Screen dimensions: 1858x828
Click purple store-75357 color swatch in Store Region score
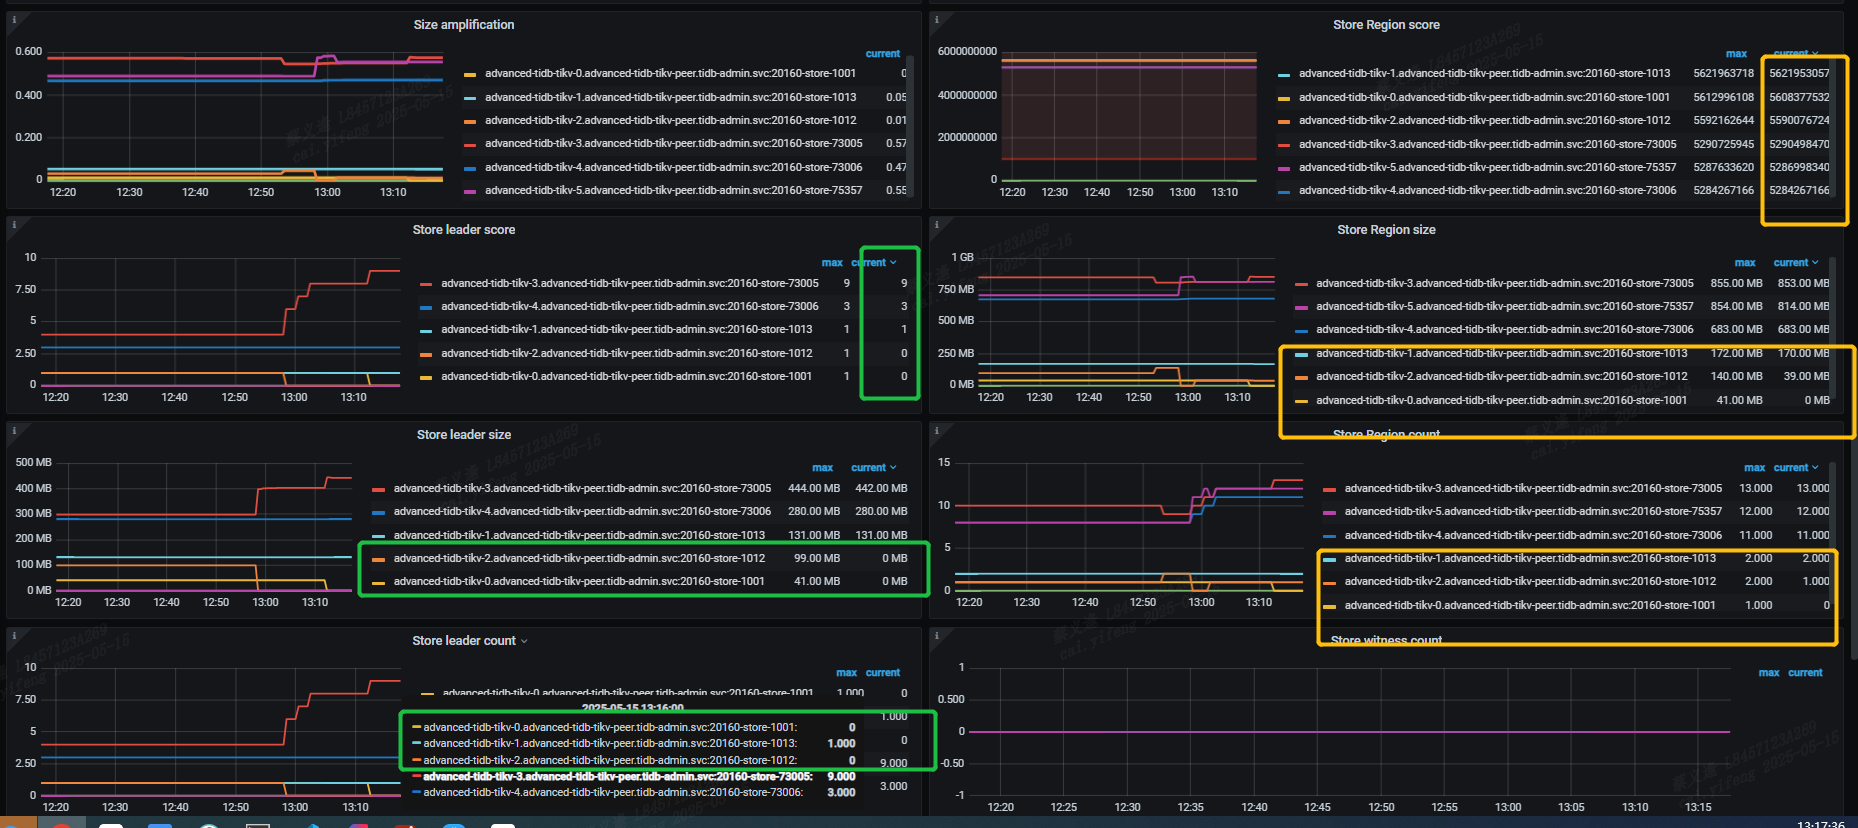tap(1284, 167)
